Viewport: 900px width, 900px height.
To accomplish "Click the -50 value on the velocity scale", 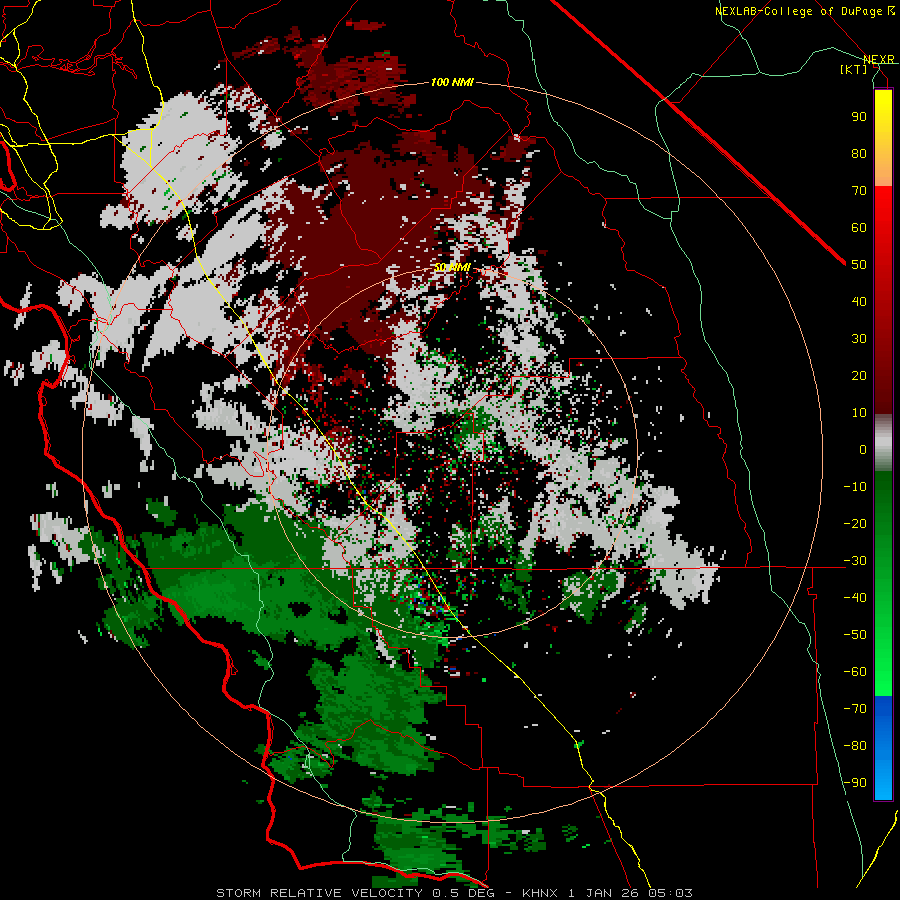I will coord(855,635).
